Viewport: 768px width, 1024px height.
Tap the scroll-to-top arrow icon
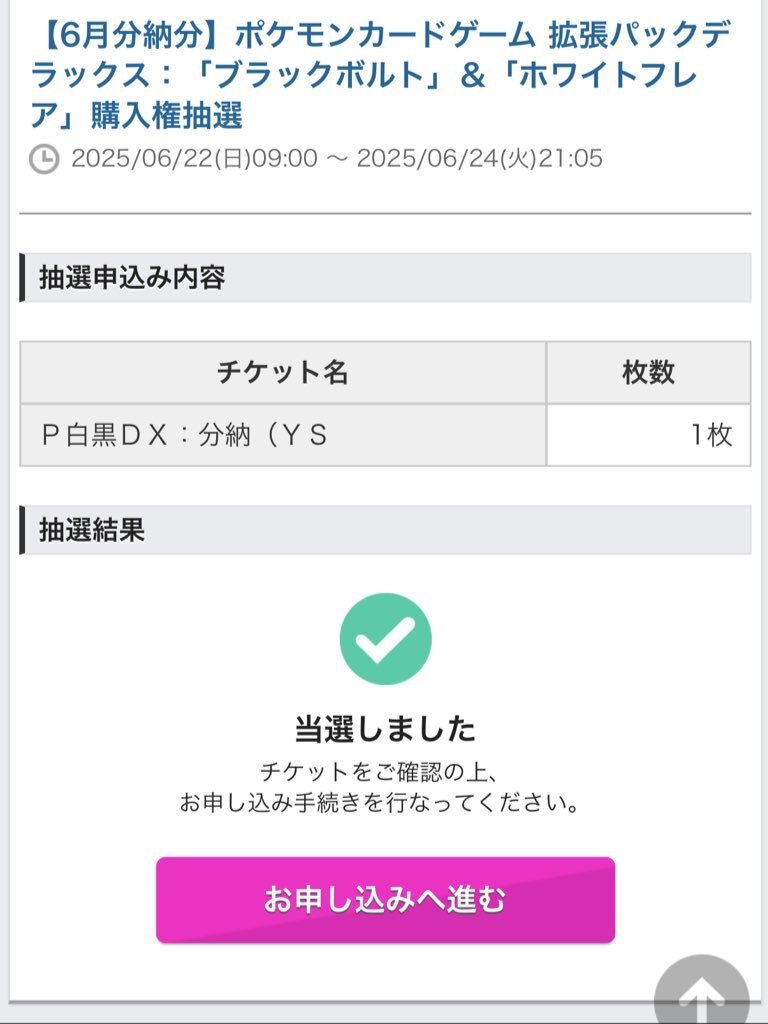pyautogui.click(x=701, y=991)
